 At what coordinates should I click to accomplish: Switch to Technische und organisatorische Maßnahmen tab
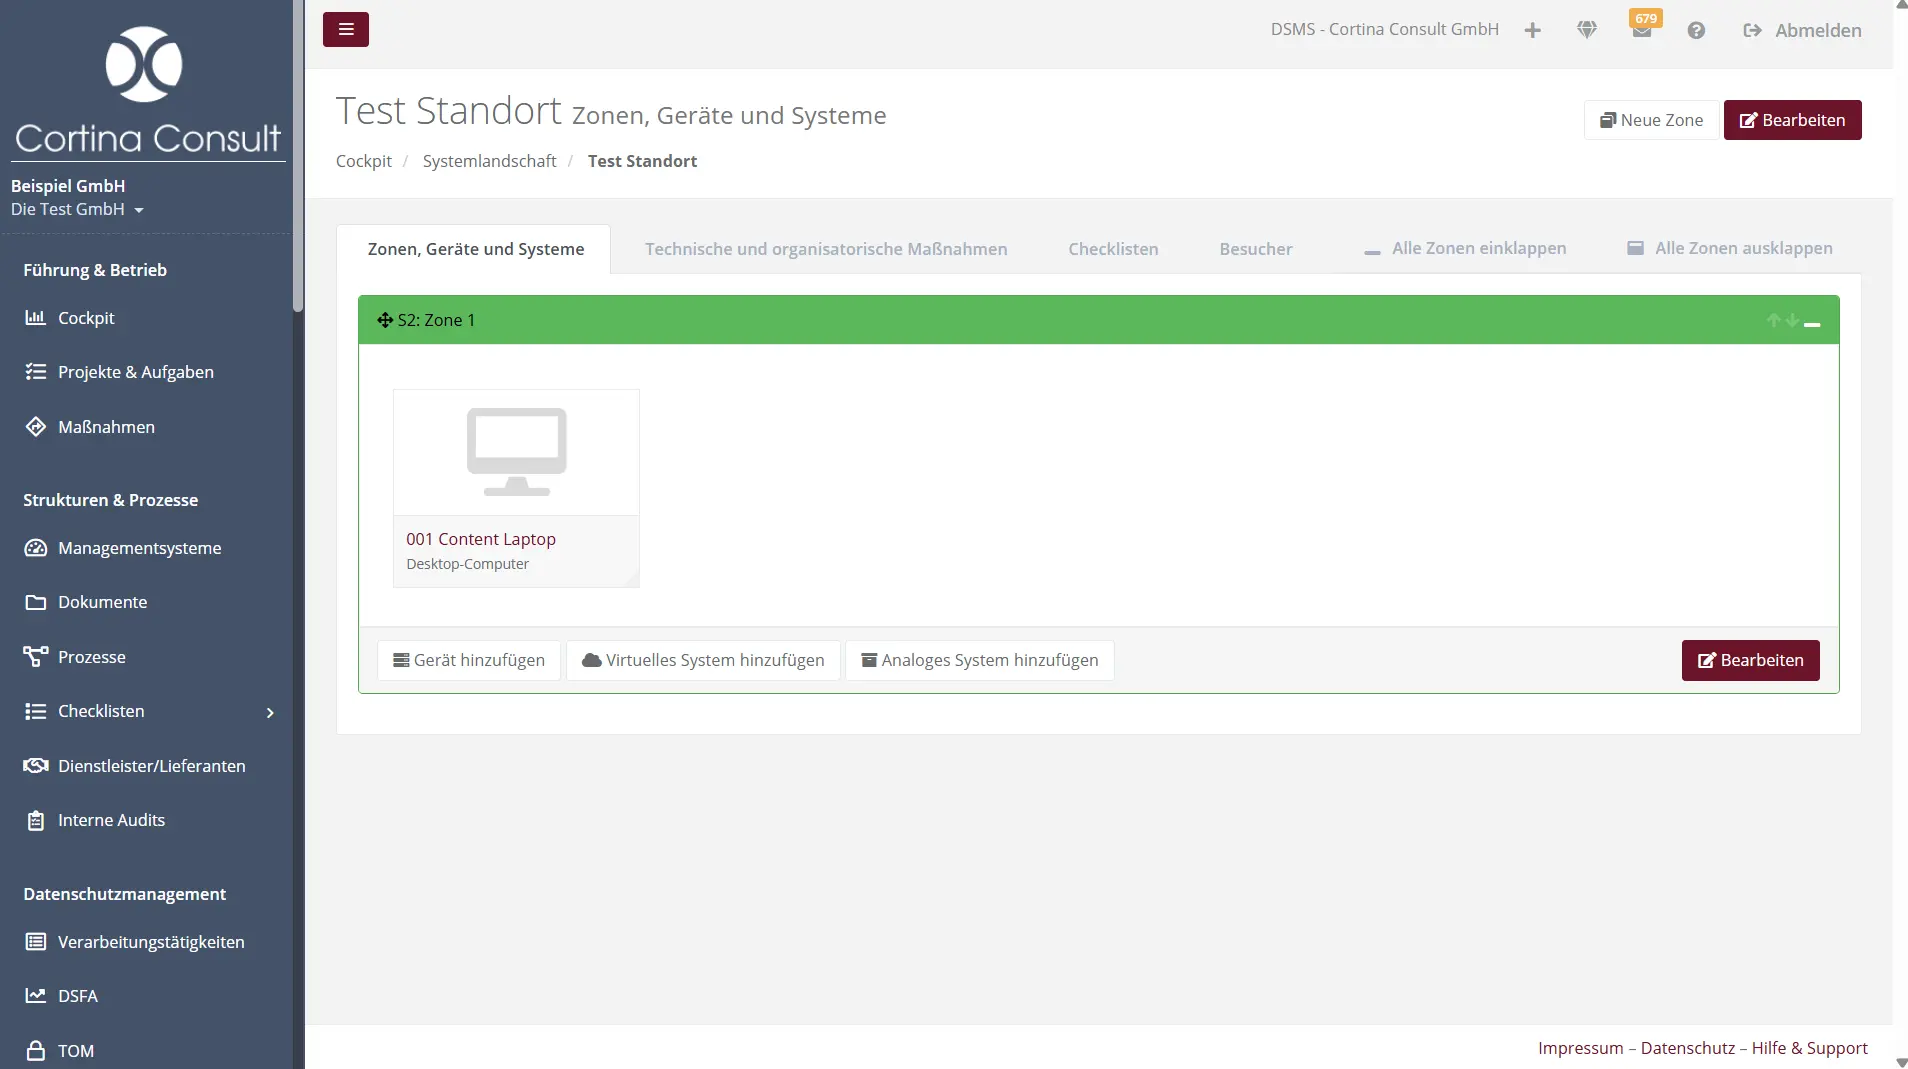point(826,250)
